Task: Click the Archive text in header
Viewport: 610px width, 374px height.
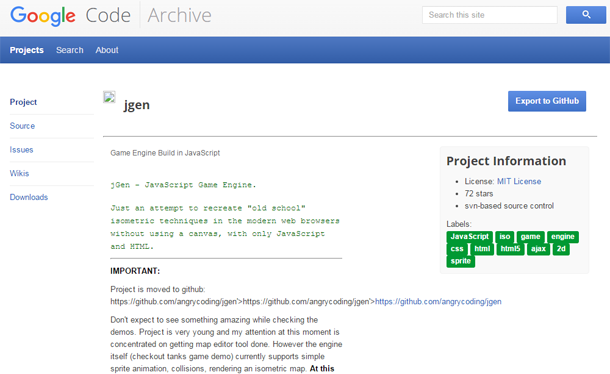Action: 179,16
